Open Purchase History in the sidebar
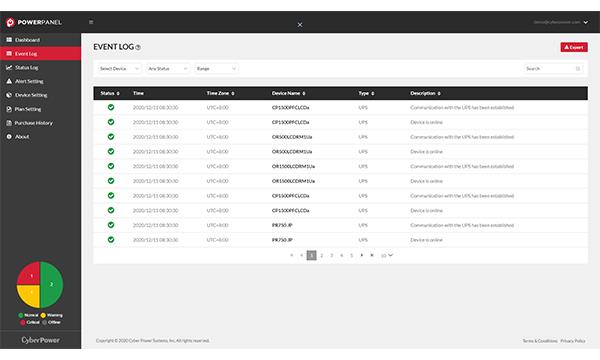 pyautogui.click(x=41, y=123)
